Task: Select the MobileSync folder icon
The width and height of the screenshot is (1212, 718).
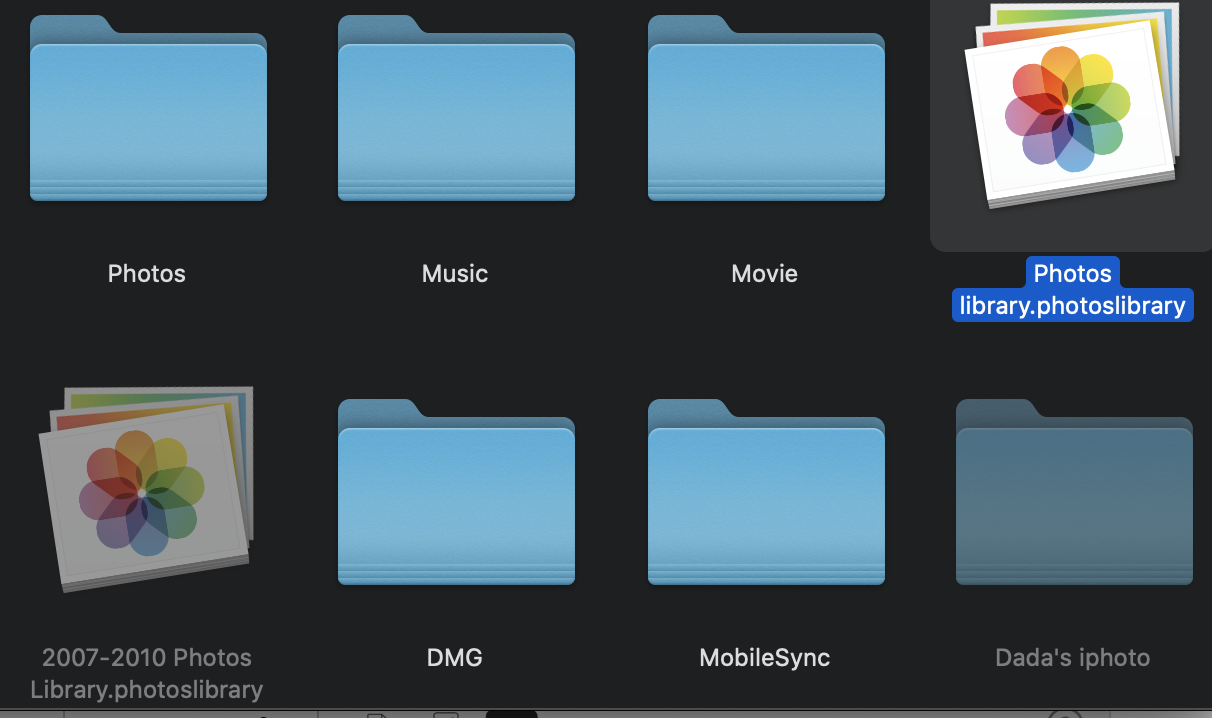Action: pos(766,492)
